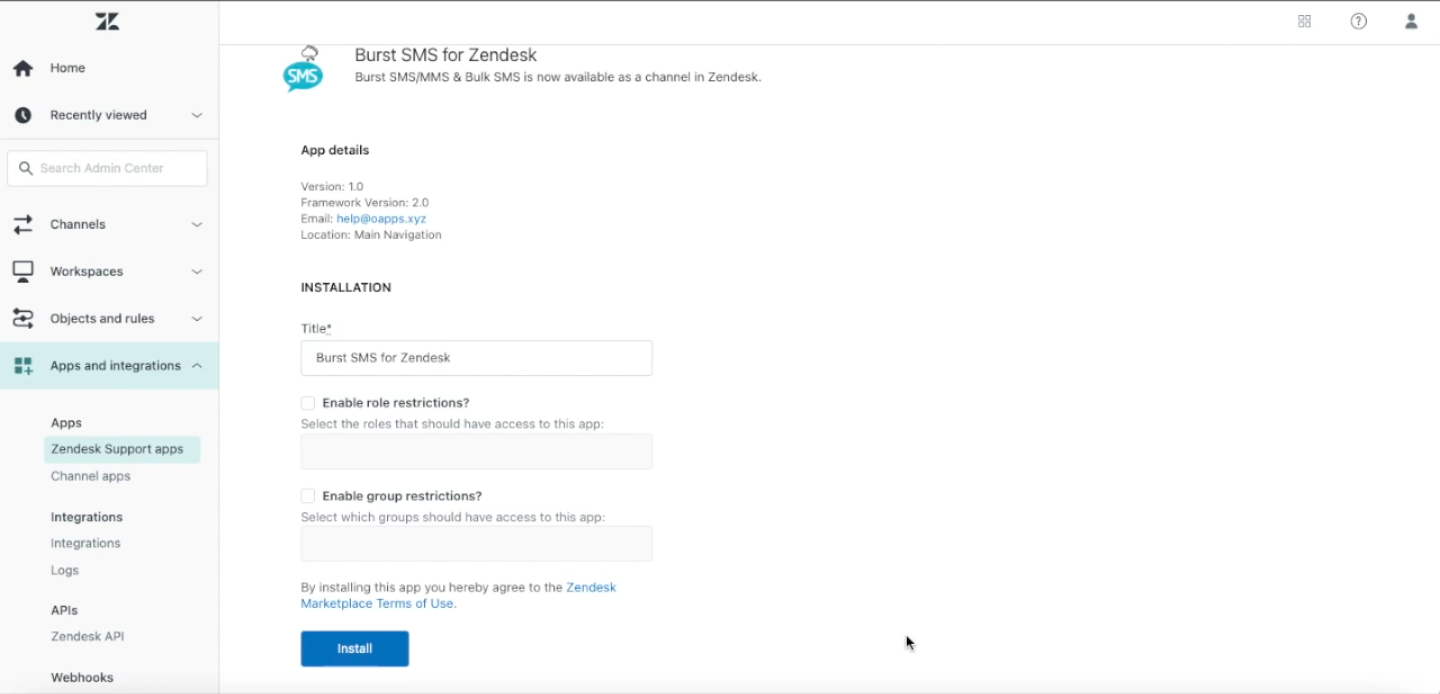Expand the Recently viewed chevron
The height and width of the screenshot is (694, 1440).
pos(197,115)
